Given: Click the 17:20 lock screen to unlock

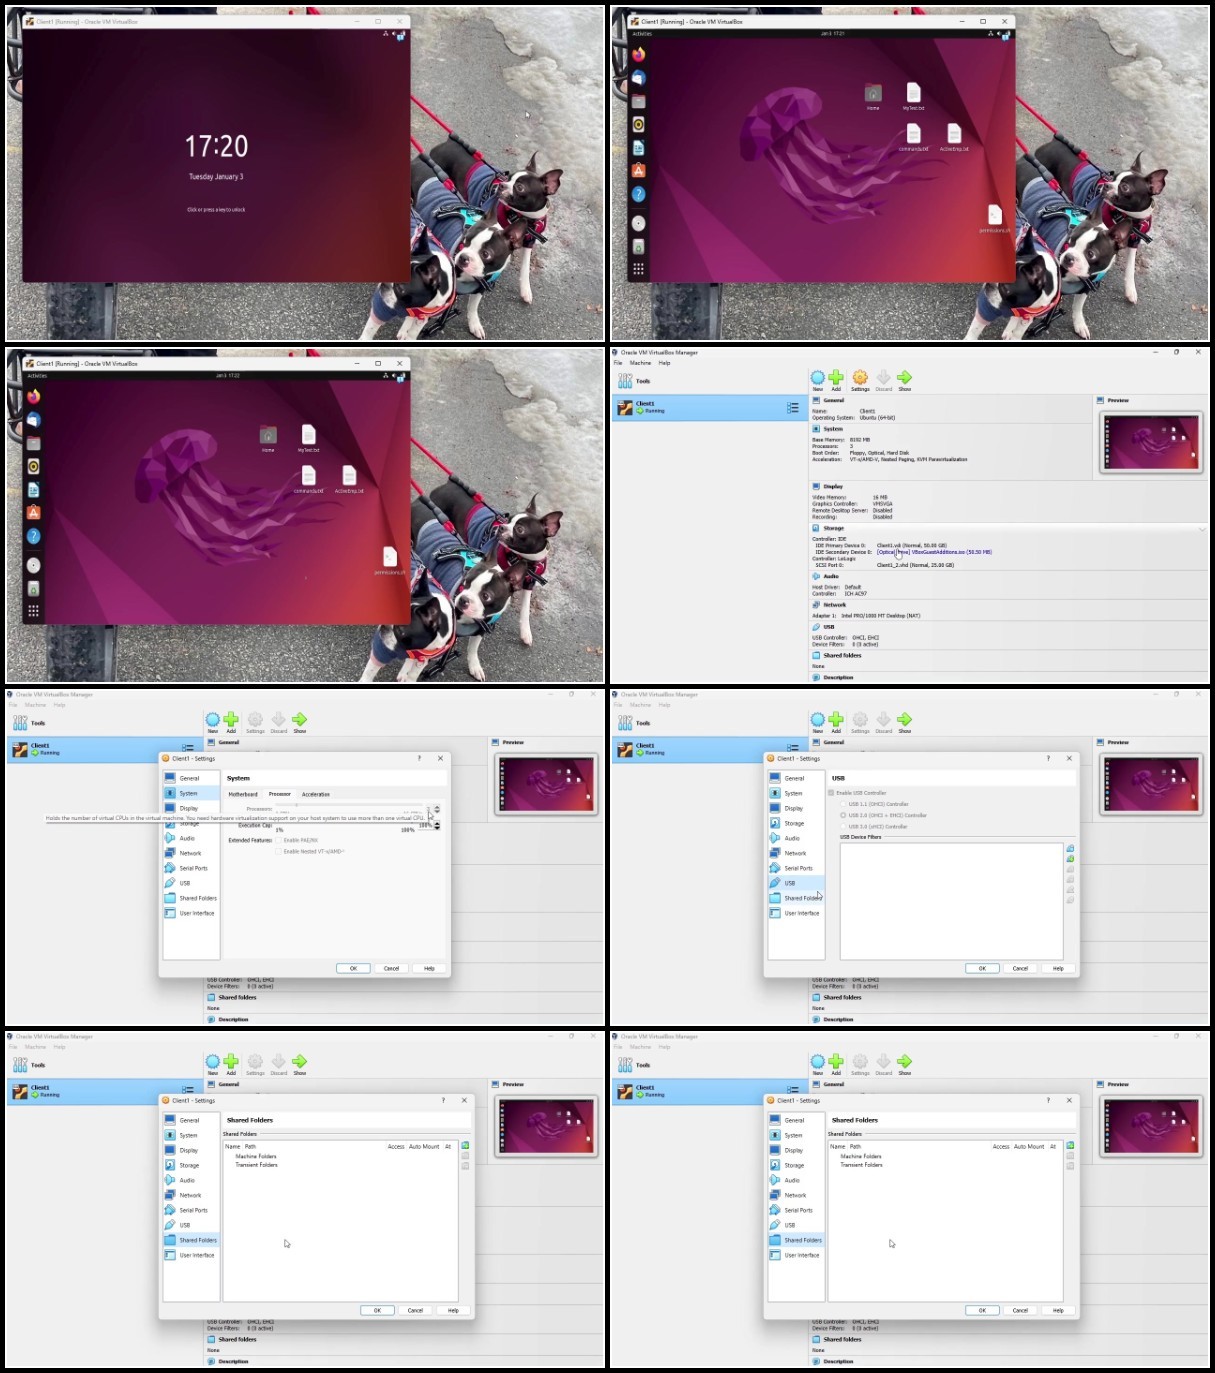Looking at the screenshot, I should point(216,147).
